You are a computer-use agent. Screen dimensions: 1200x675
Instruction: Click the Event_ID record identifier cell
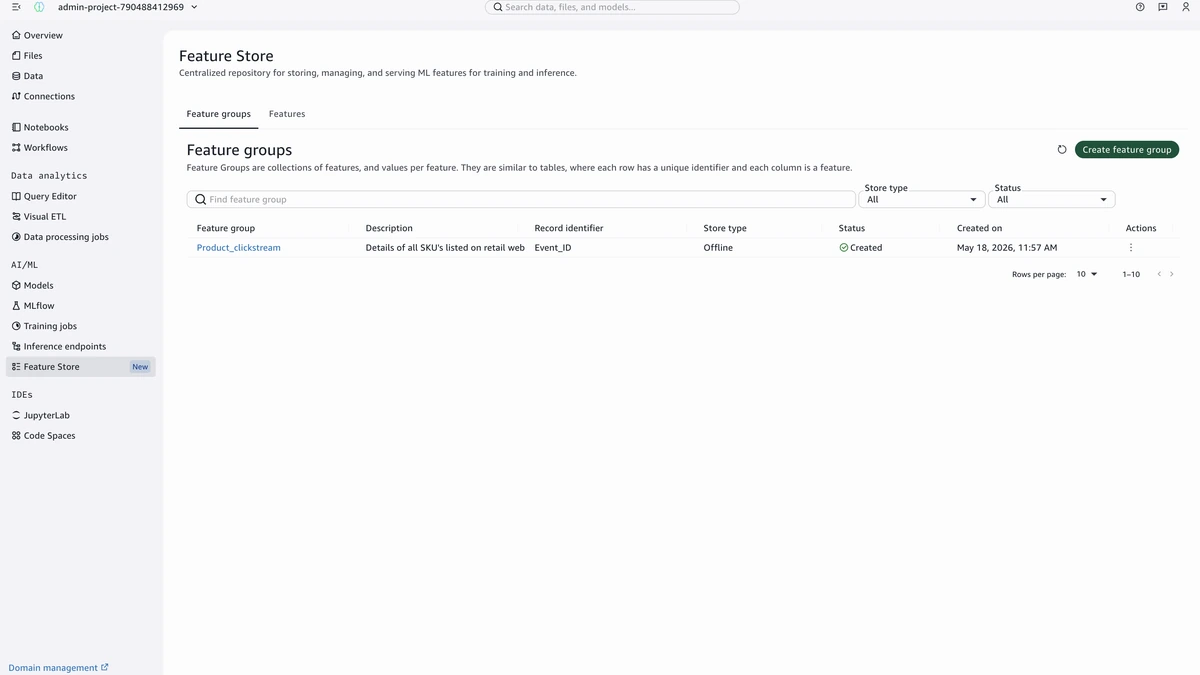(x=553, y=248)
